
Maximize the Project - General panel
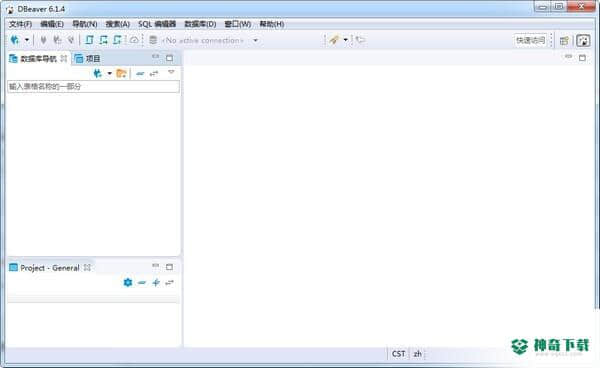[x=170, y=267]
